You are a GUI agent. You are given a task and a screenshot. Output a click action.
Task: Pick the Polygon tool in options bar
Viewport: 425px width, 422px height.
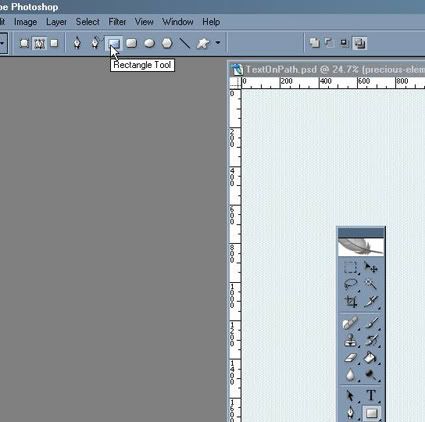click(x=167, y=43)
